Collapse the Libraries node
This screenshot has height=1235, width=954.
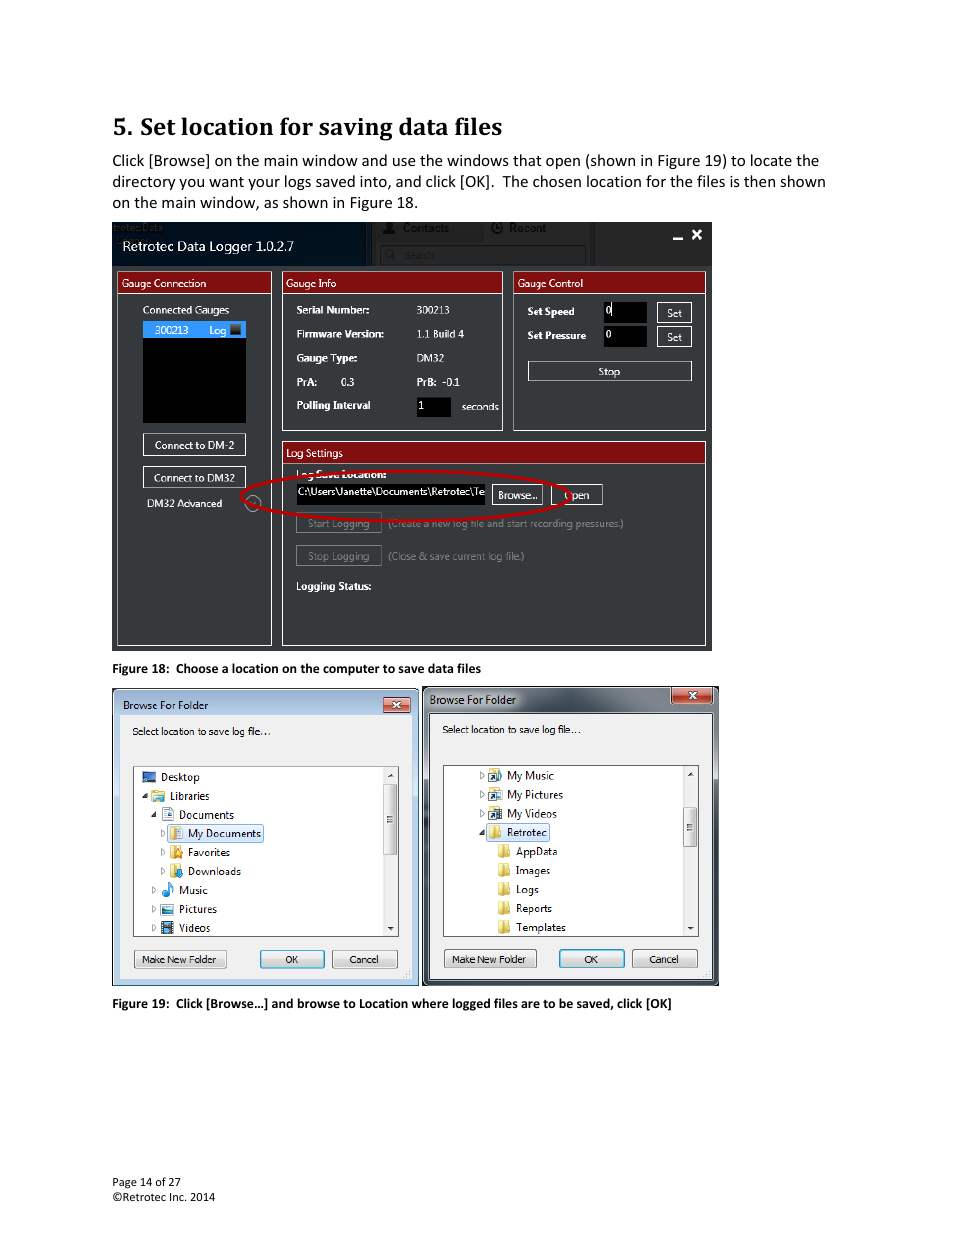click(145, 796)
